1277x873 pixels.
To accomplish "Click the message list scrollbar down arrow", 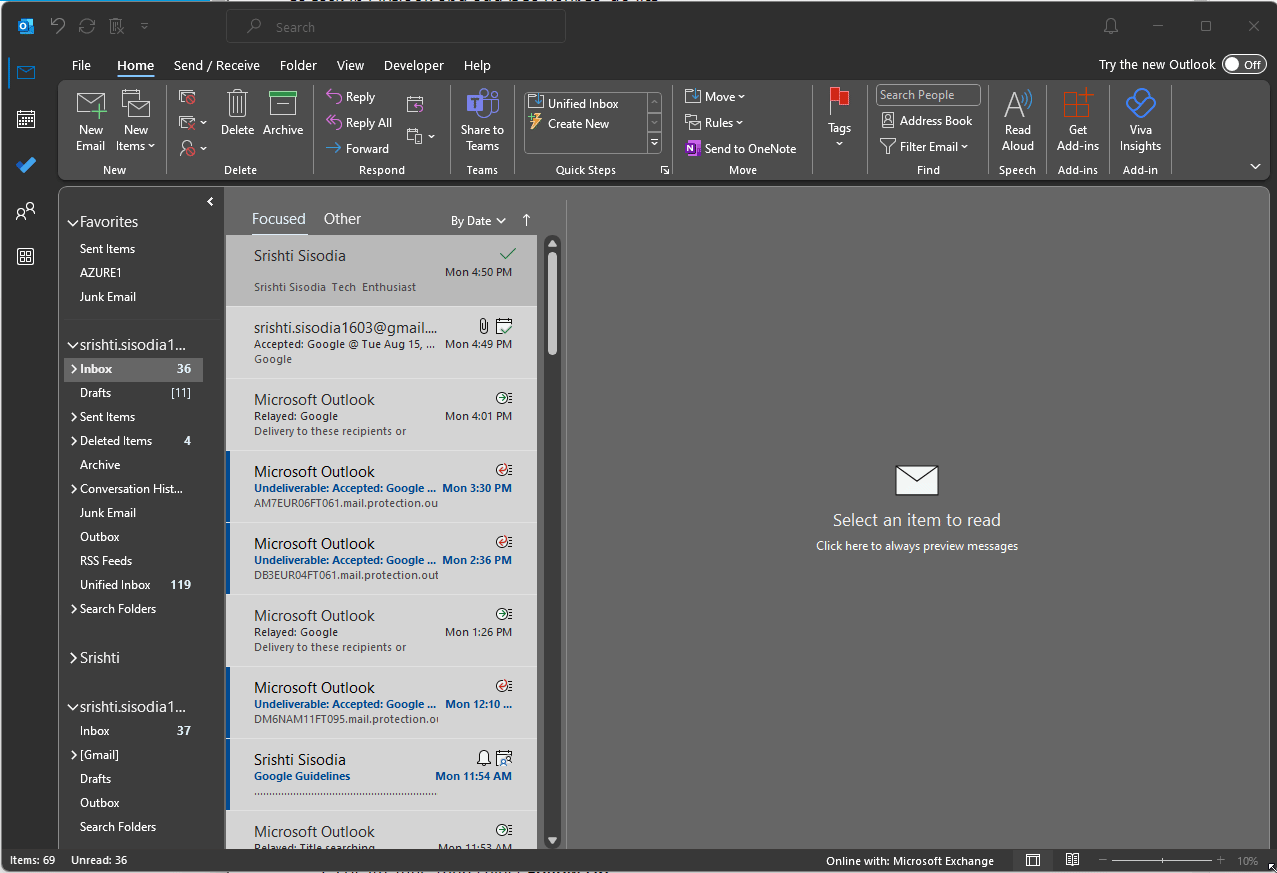I will (x=552, y=840).
